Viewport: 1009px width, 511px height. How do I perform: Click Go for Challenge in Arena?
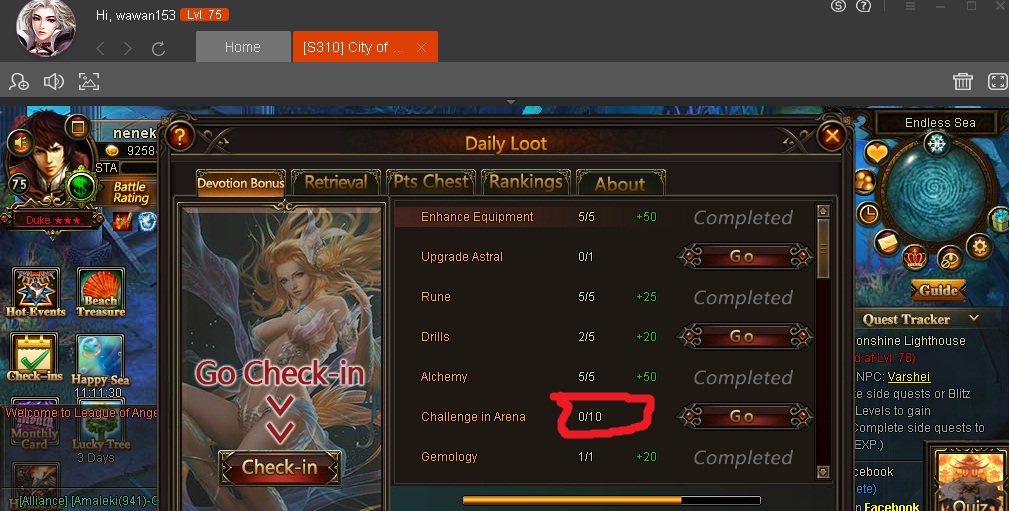(x=744, y=416)
